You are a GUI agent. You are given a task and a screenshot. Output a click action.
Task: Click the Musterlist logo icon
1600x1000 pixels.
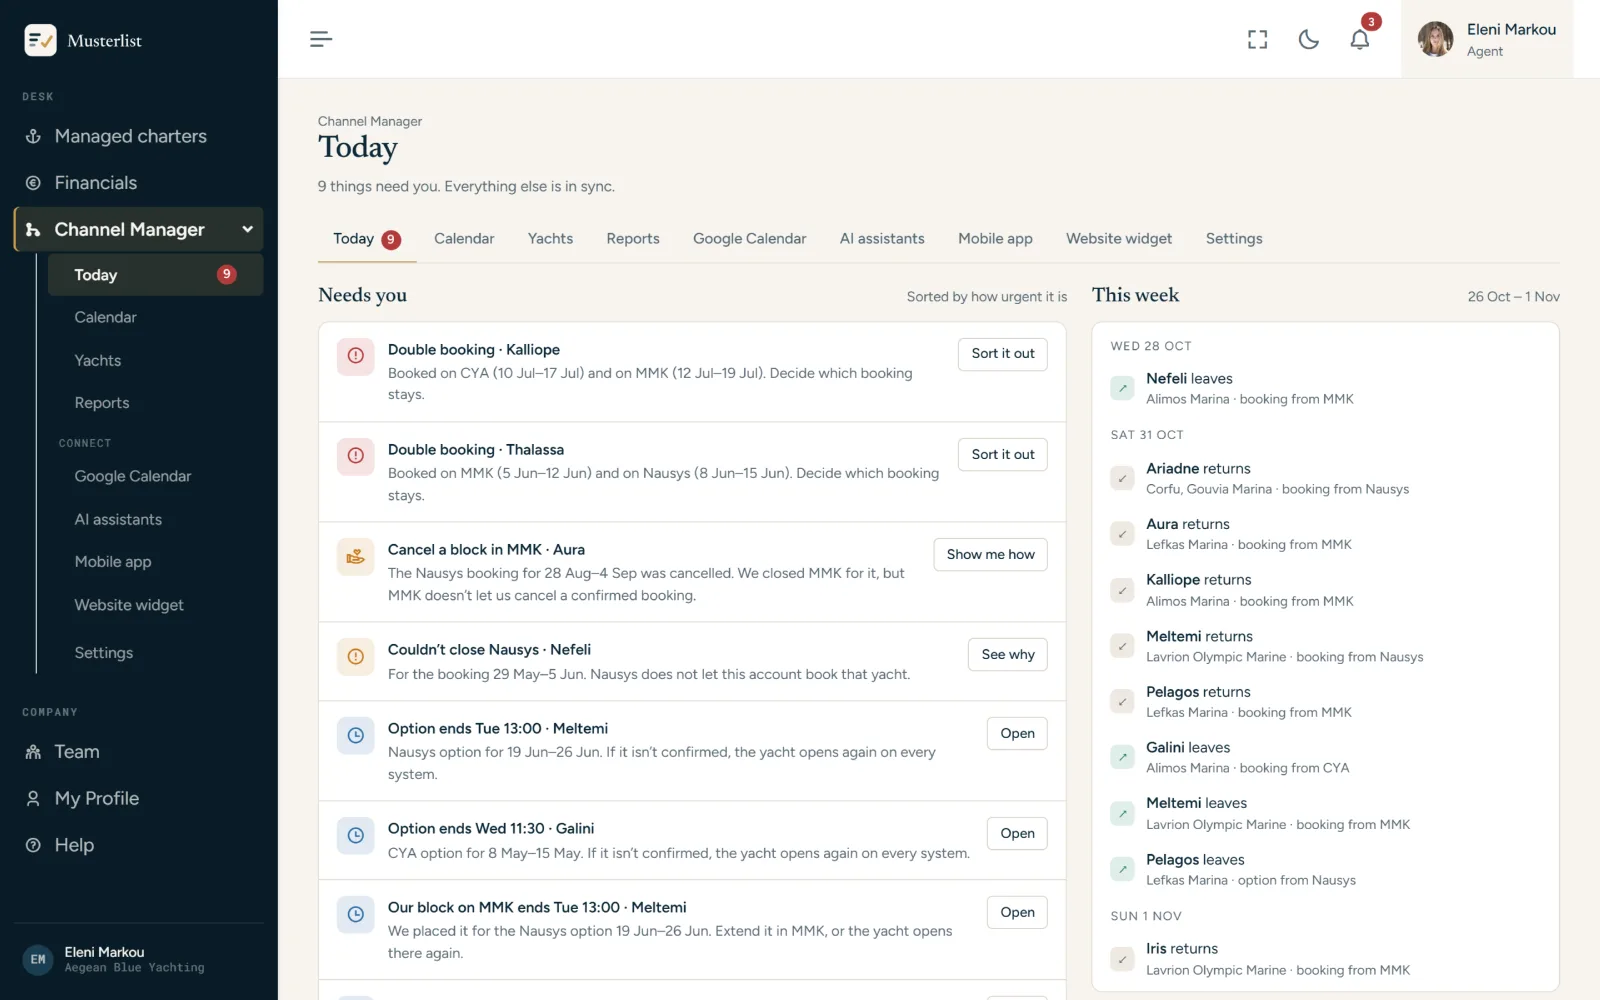click(x=40, y=40)
